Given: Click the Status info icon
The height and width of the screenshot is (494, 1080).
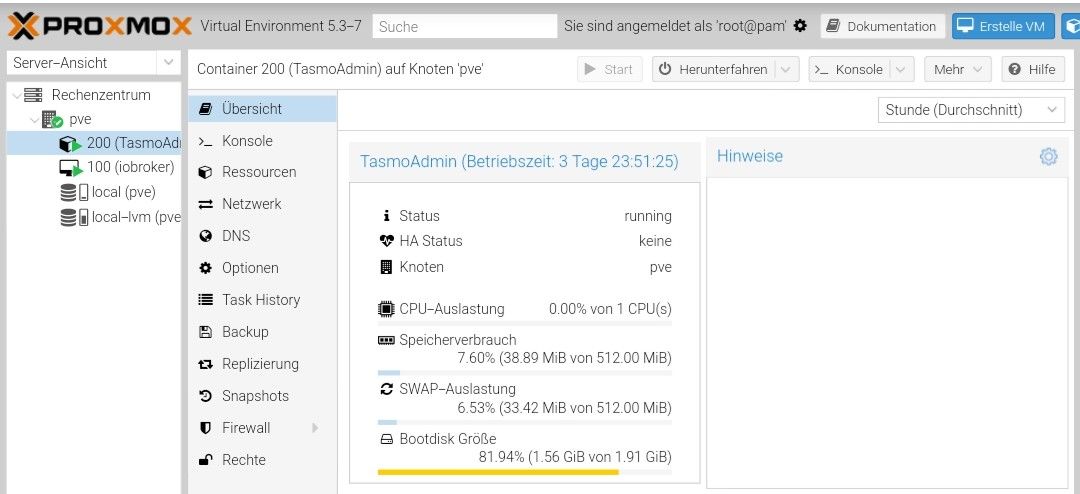Looking at the screenshot, I should point(386,216).
